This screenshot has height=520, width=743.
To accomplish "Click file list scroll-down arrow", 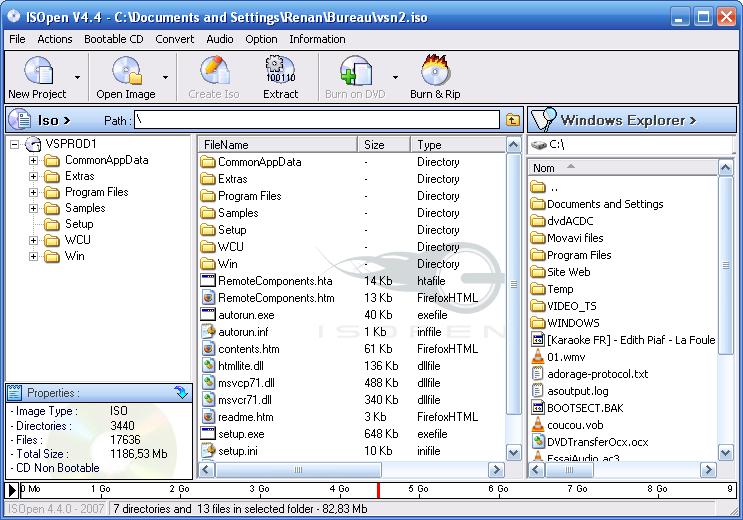I will tap(514, 452).
